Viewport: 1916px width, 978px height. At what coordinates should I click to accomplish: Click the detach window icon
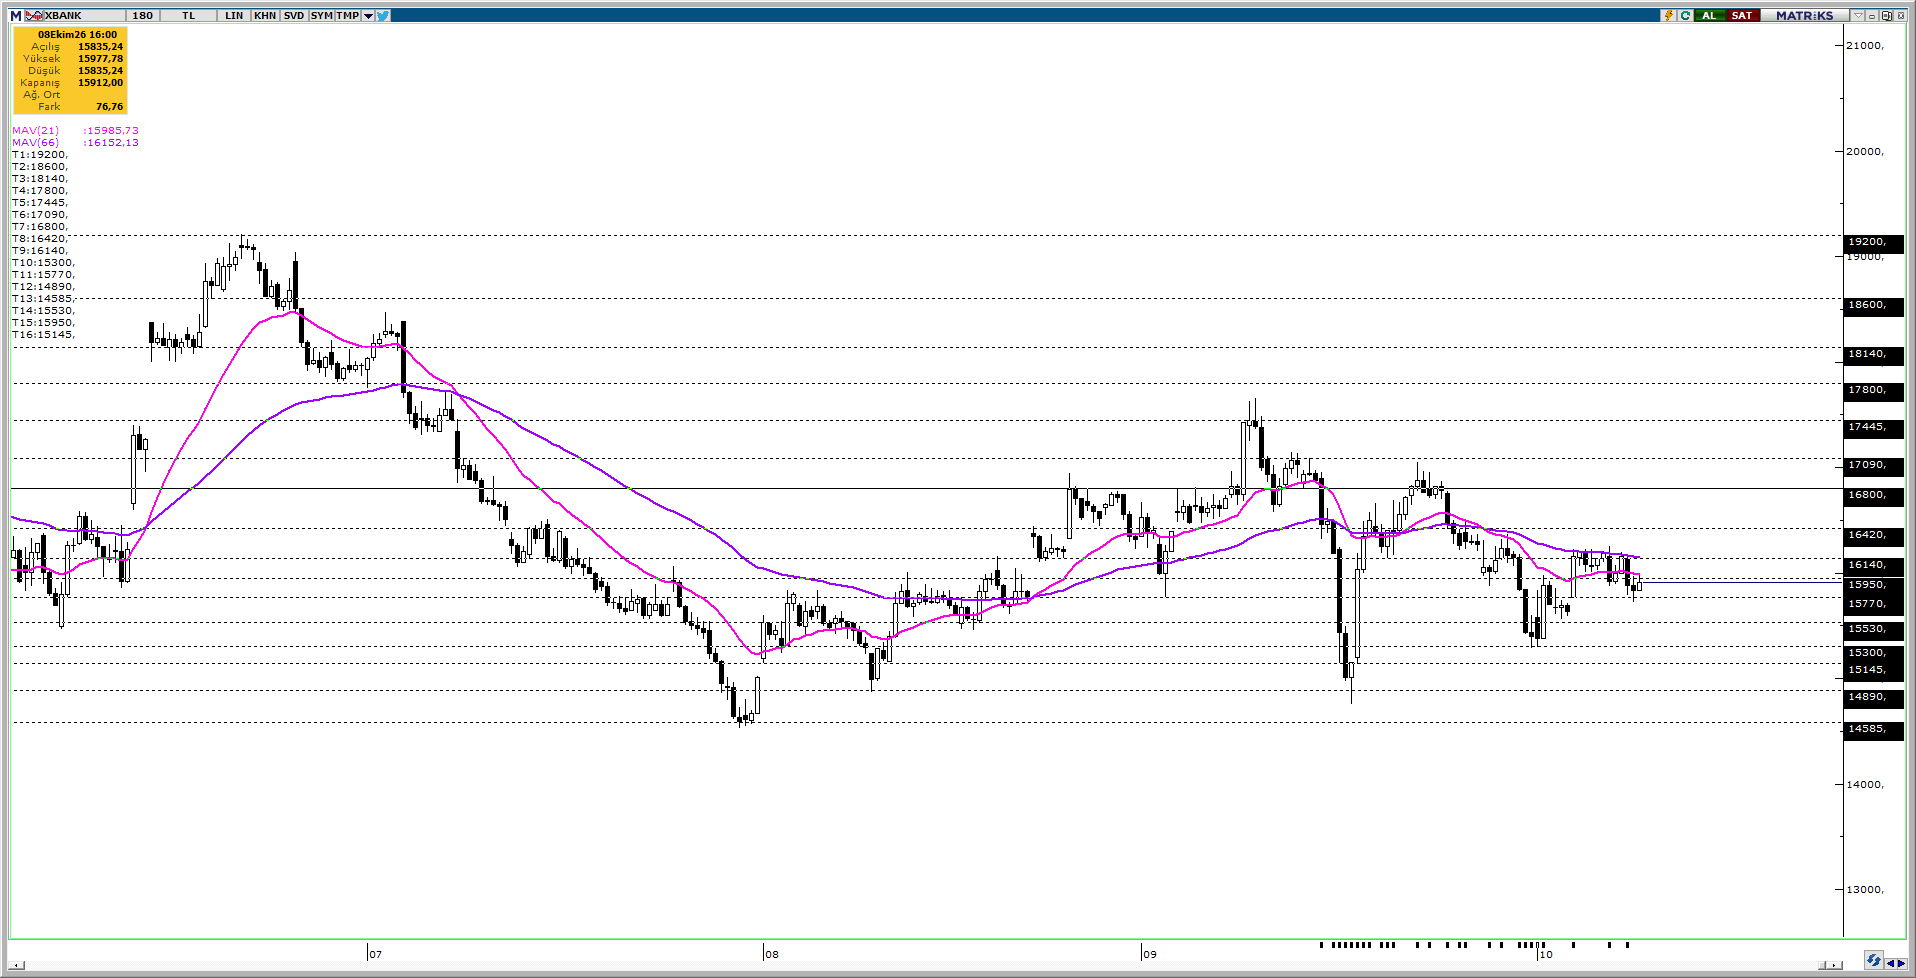1886,15
